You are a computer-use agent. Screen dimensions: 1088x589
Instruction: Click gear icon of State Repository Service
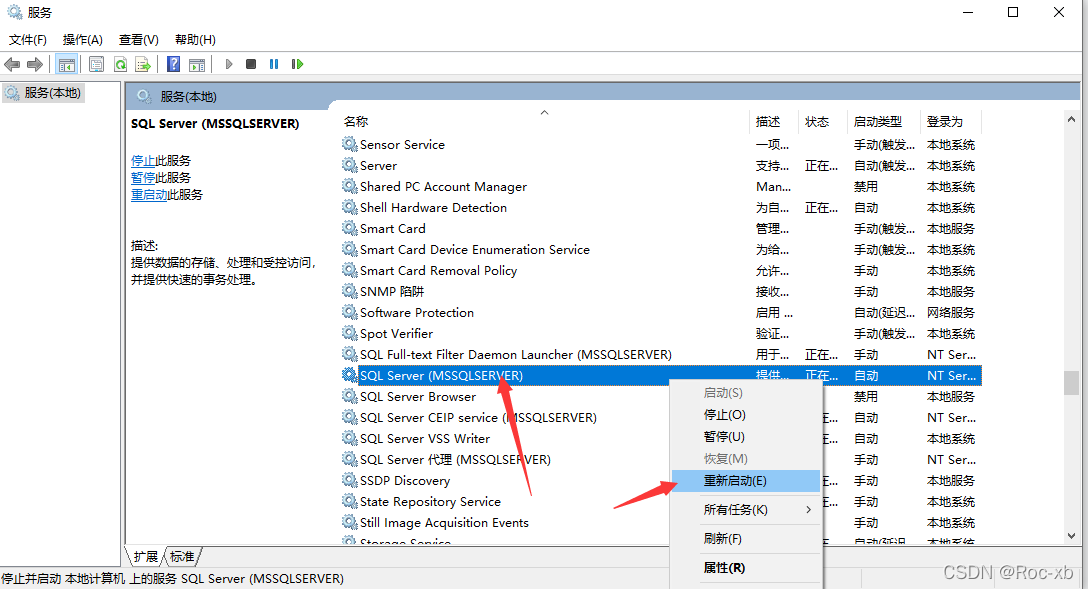click(349, 501)
